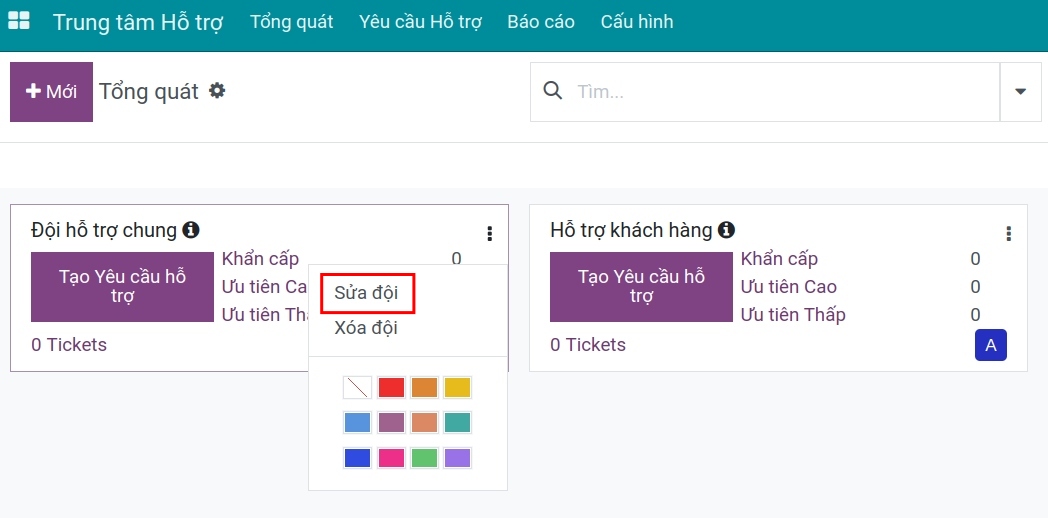This screenshot has height=518, width=1048.
Task: Click Trung tâm Hỗ trợ app title
Action: [x=138, y=21]
